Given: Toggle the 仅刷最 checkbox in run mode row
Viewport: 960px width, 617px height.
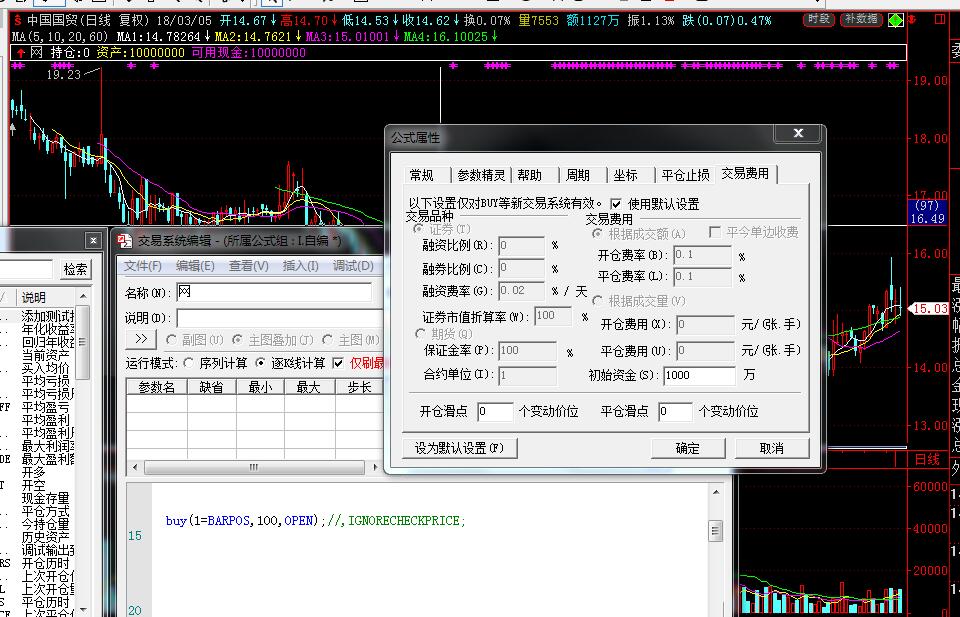Looking at the screenshot, I should 338,363.
